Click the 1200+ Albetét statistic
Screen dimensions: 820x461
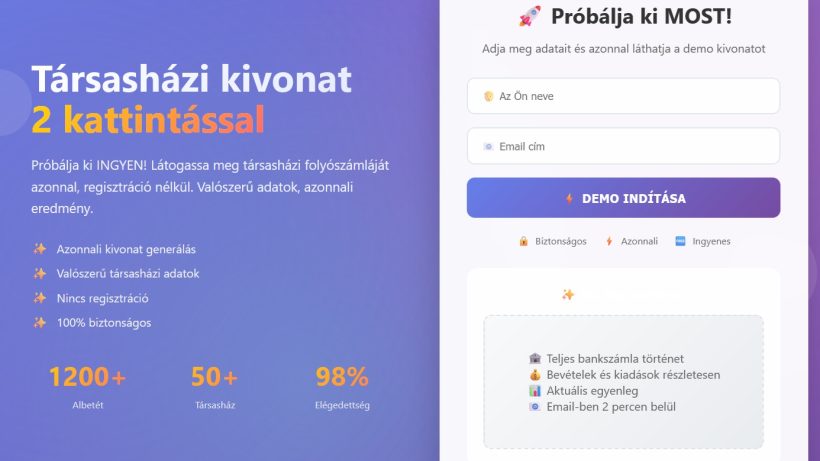[88, 387]
